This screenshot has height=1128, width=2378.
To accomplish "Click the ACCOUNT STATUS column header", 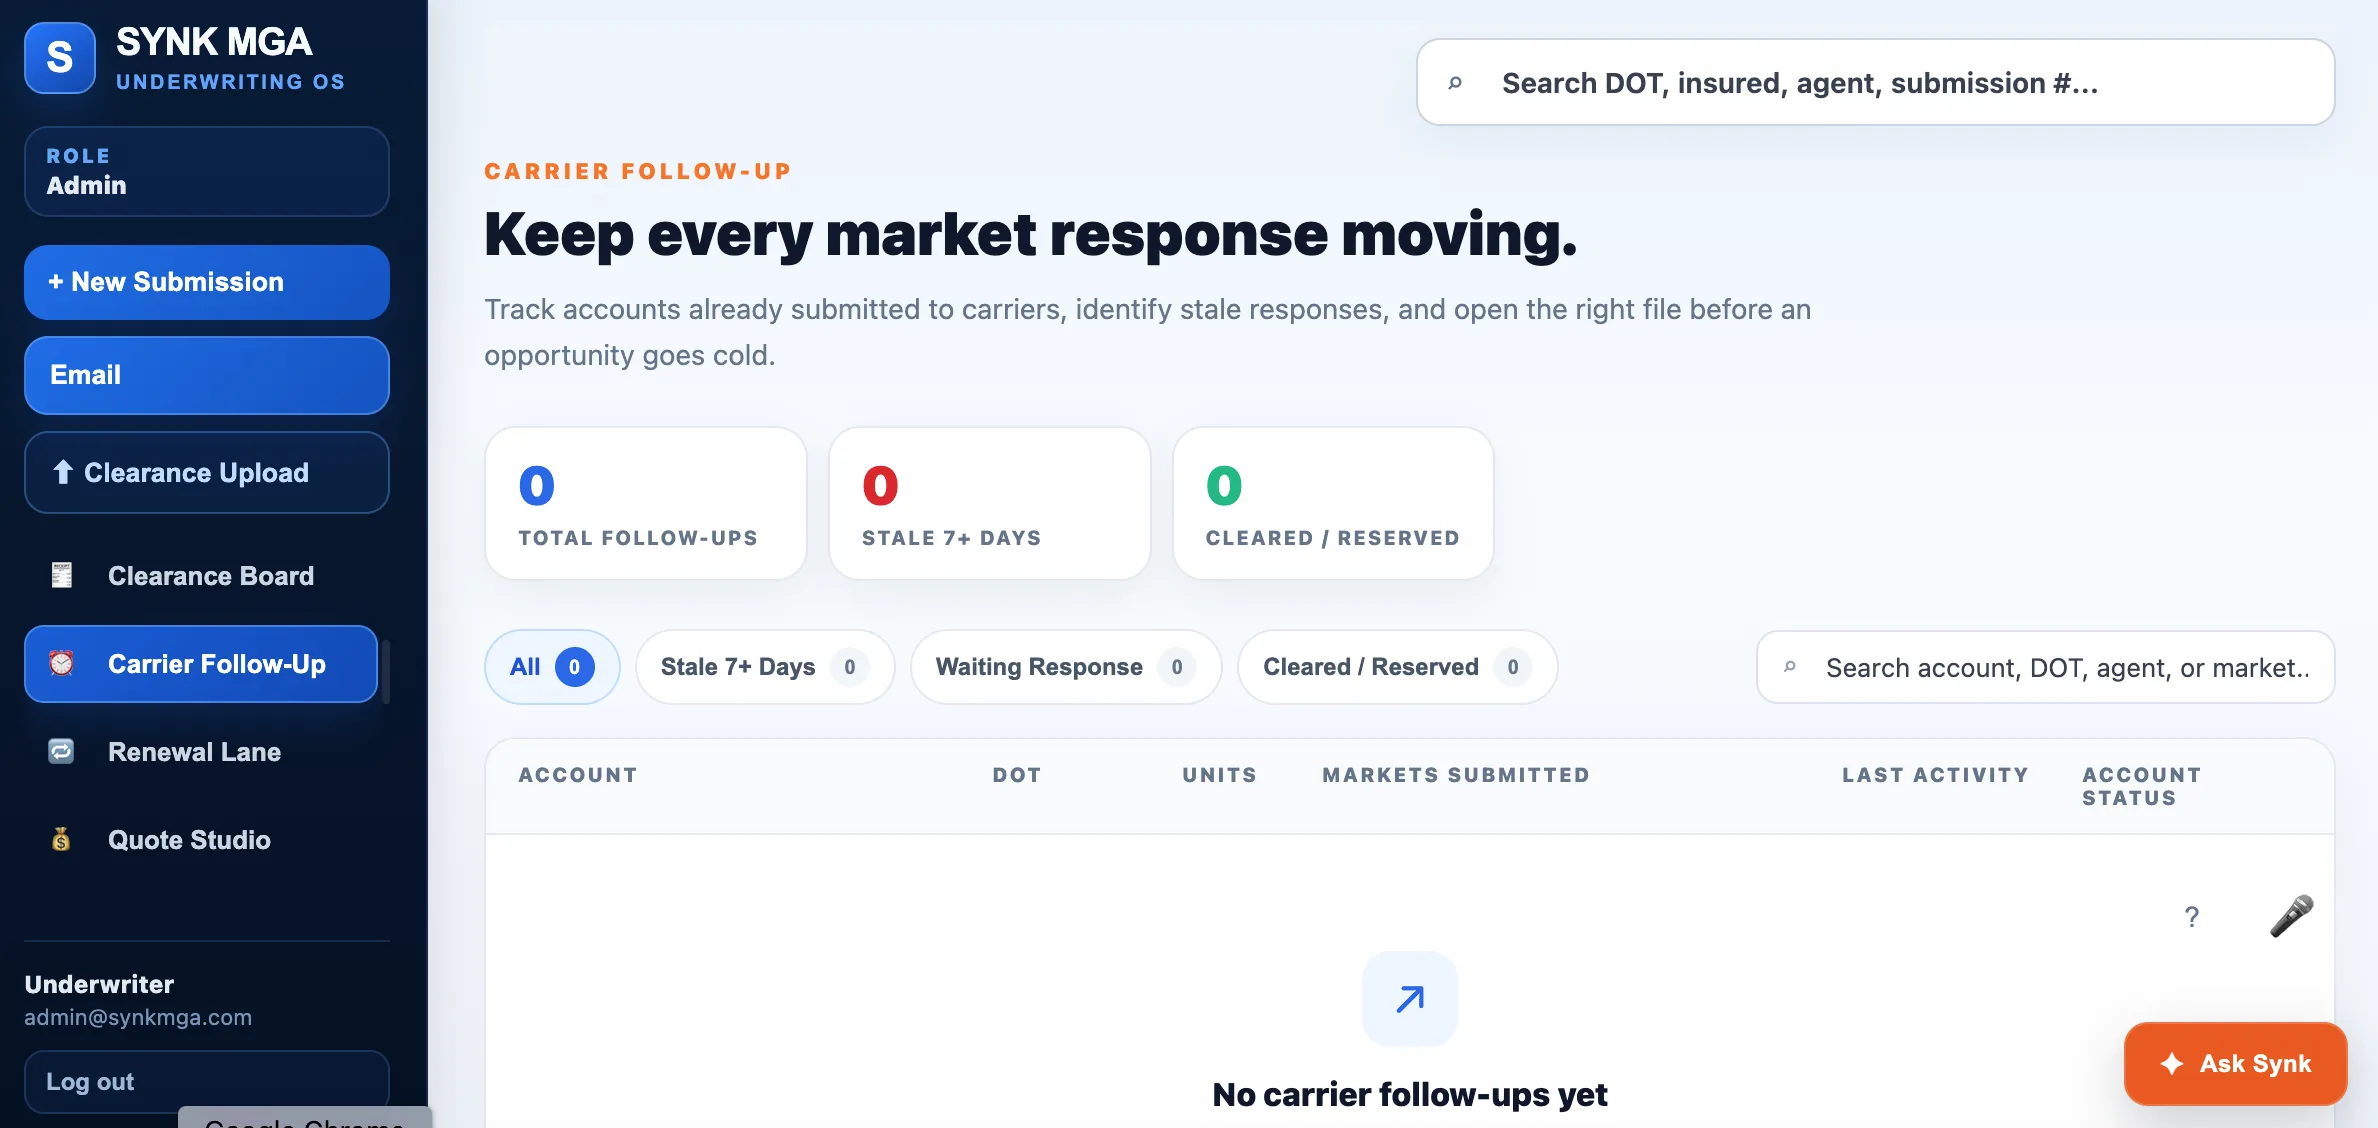I will click(x=2142, y=786).
